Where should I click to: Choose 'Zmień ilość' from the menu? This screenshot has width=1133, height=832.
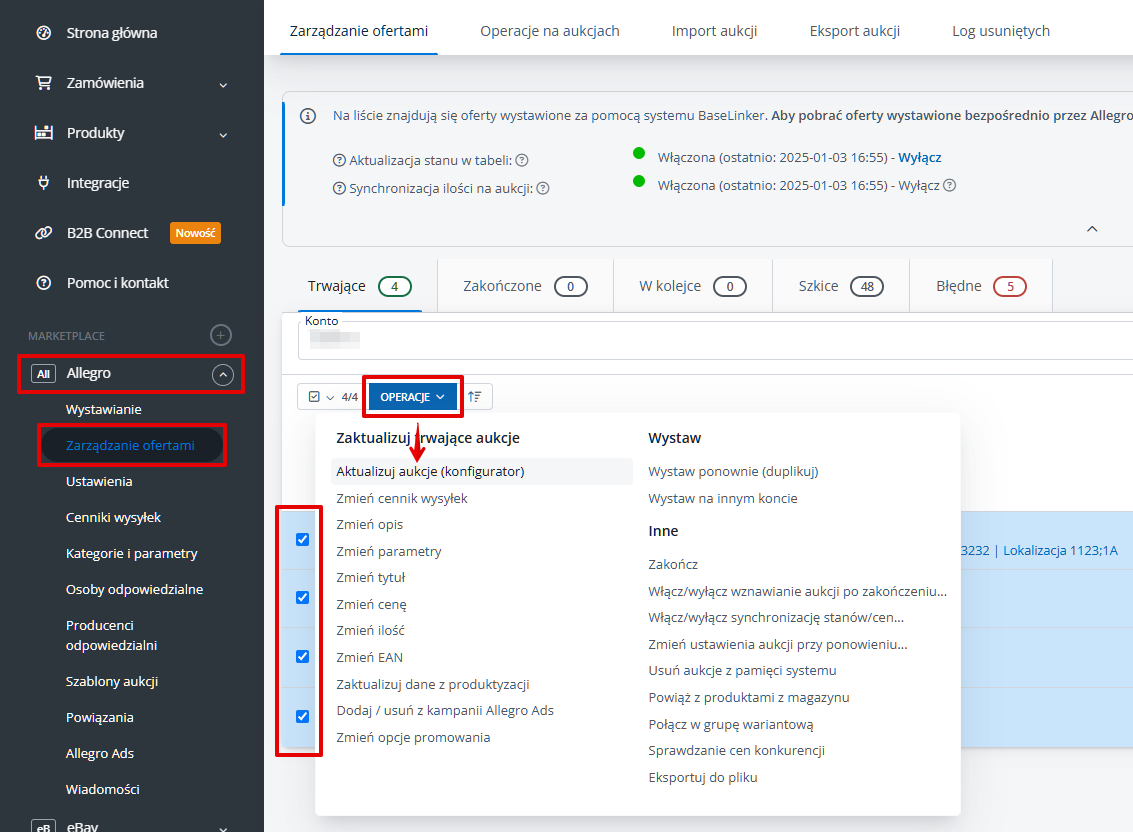370,631
